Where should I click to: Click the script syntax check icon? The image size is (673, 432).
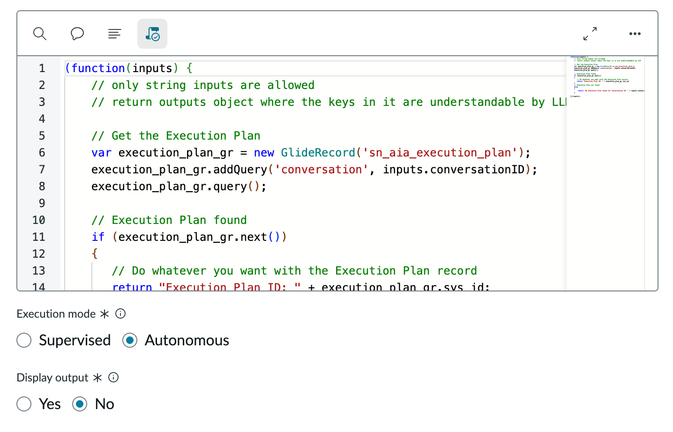pyautogui.click(x=152, y=33)
